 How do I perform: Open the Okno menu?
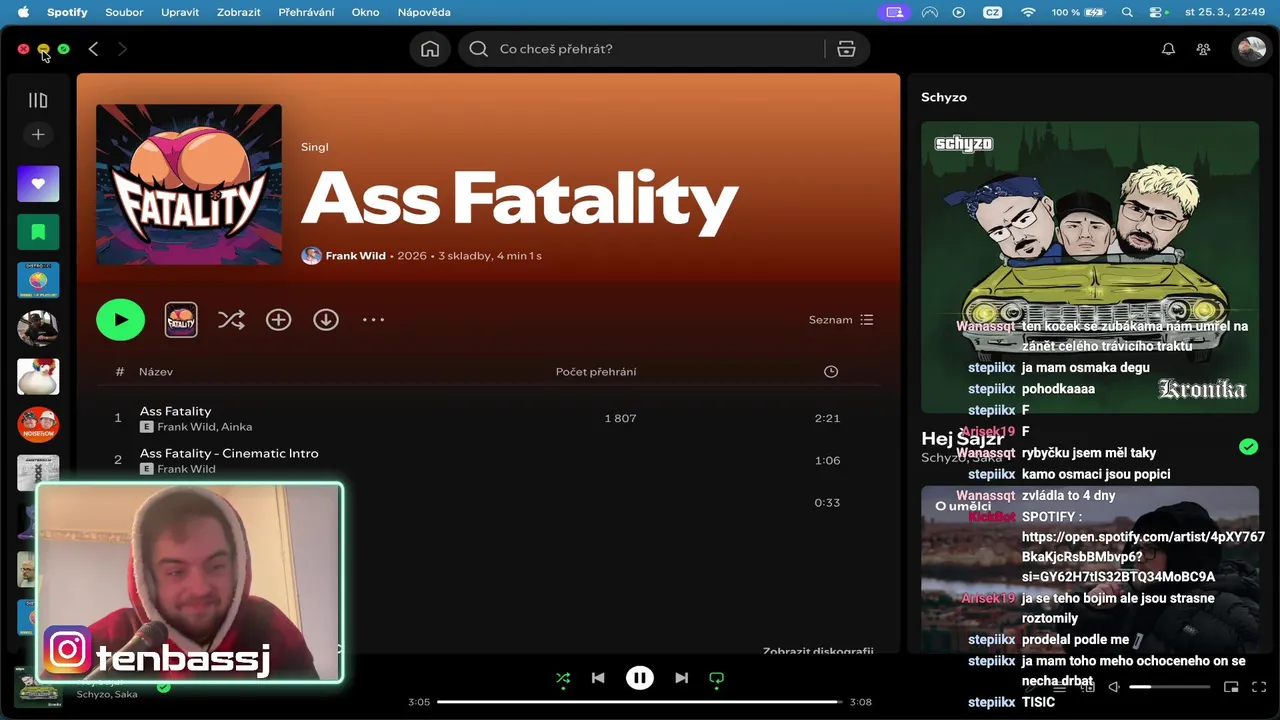(x=367, y=12)
